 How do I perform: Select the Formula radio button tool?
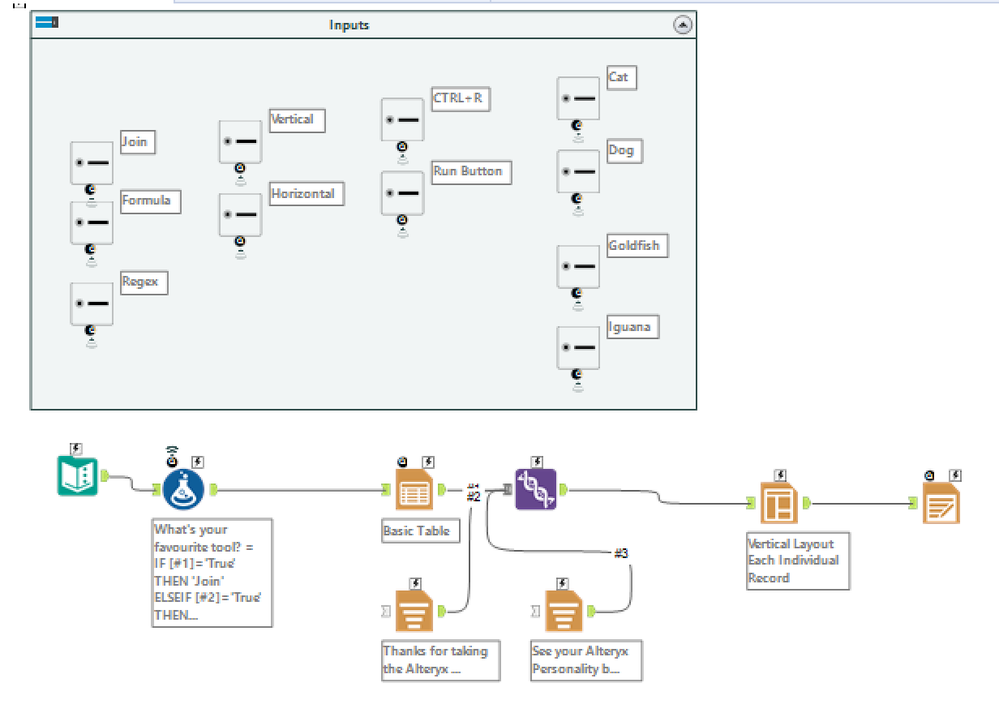(x=92, y=222)
